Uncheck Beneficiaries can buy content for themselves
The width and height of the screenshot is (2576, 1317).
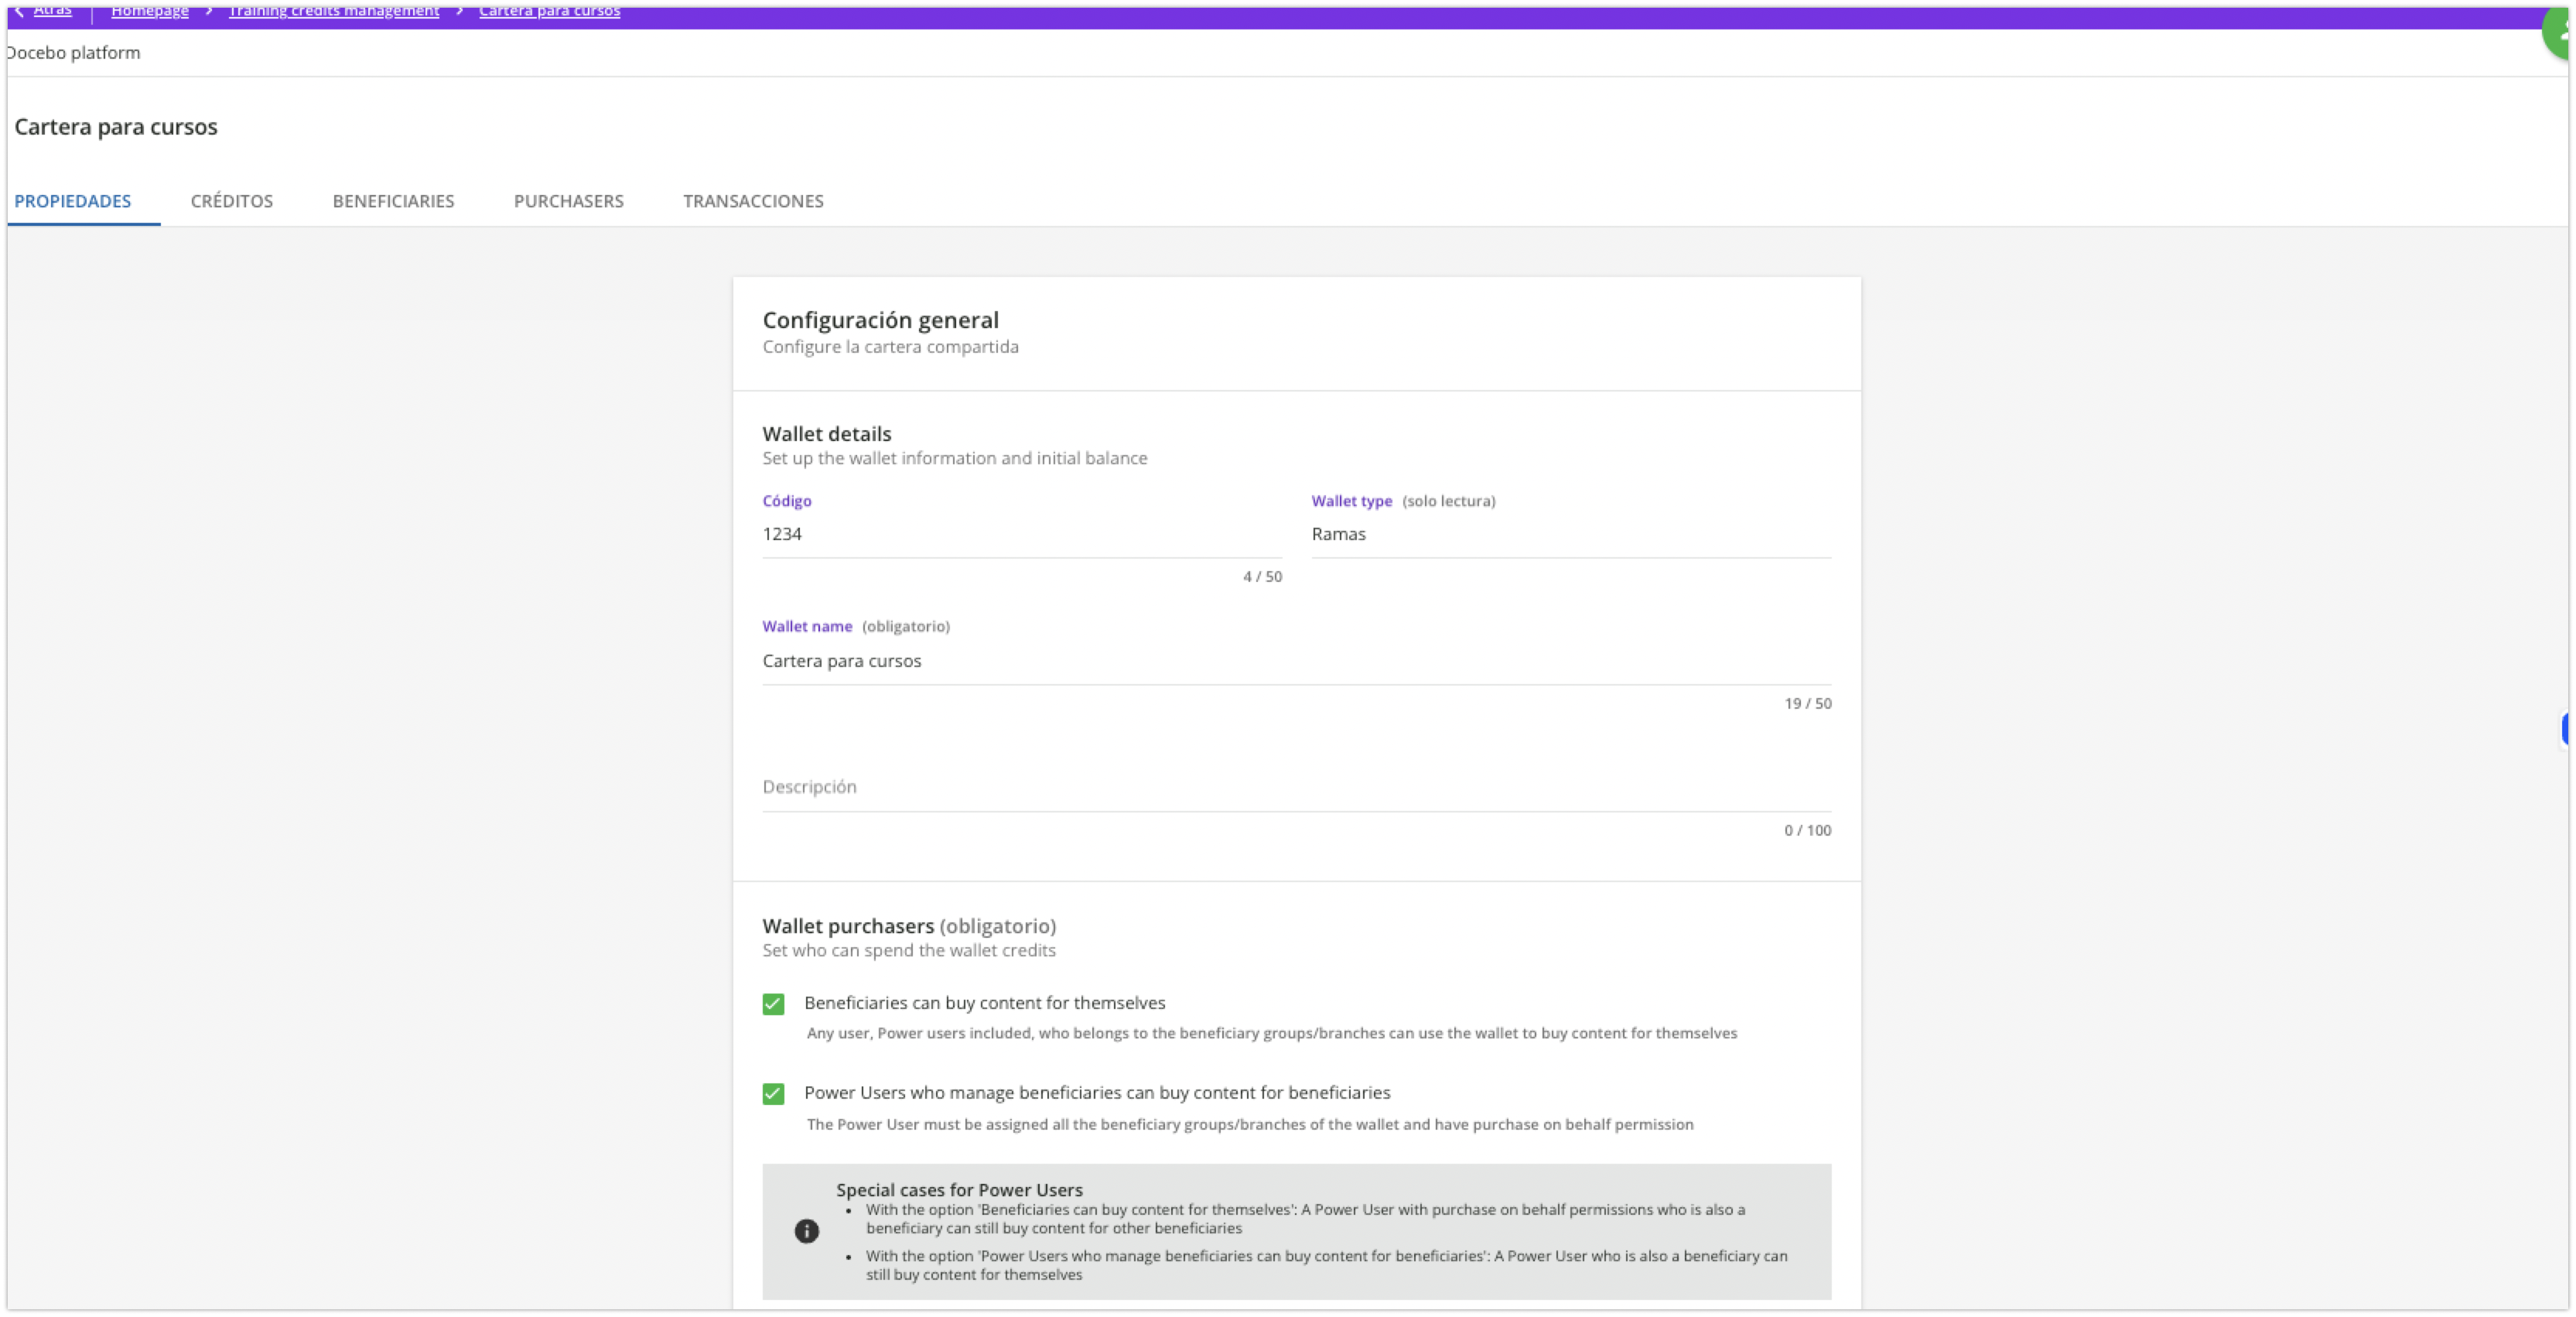pyautogui.click(x=773, y=1004)
